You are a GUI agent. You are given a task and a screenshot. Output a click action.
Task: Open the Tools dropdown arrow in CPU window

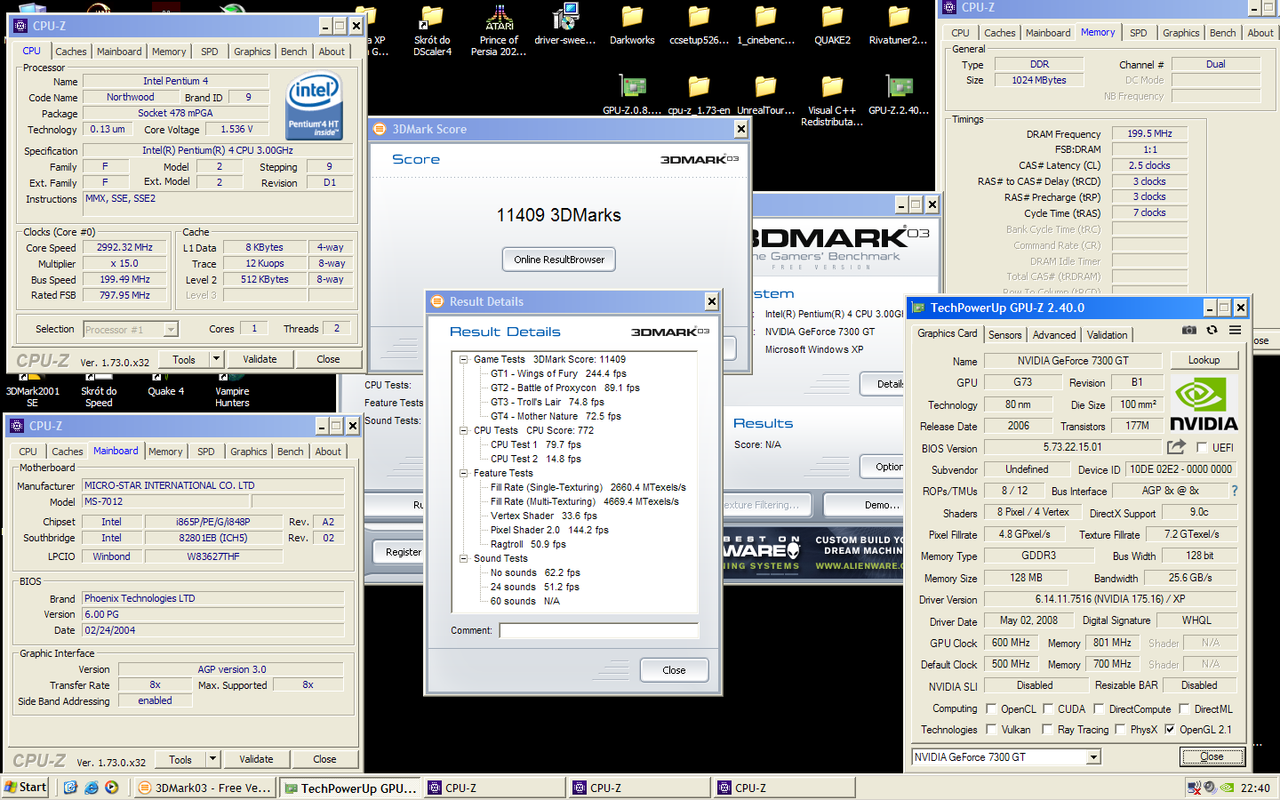215,359
